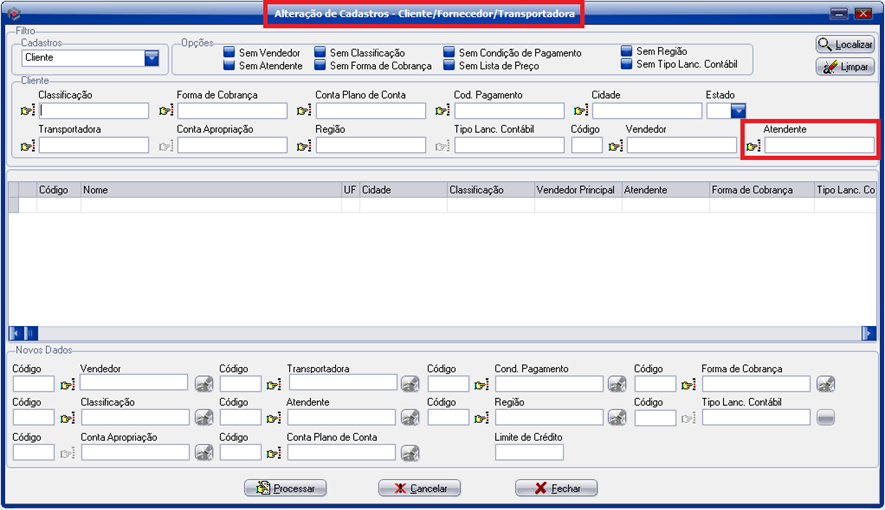This screenshot has width=885, height=510.
Task: Click the Localizar button
Action: [845, 45]
